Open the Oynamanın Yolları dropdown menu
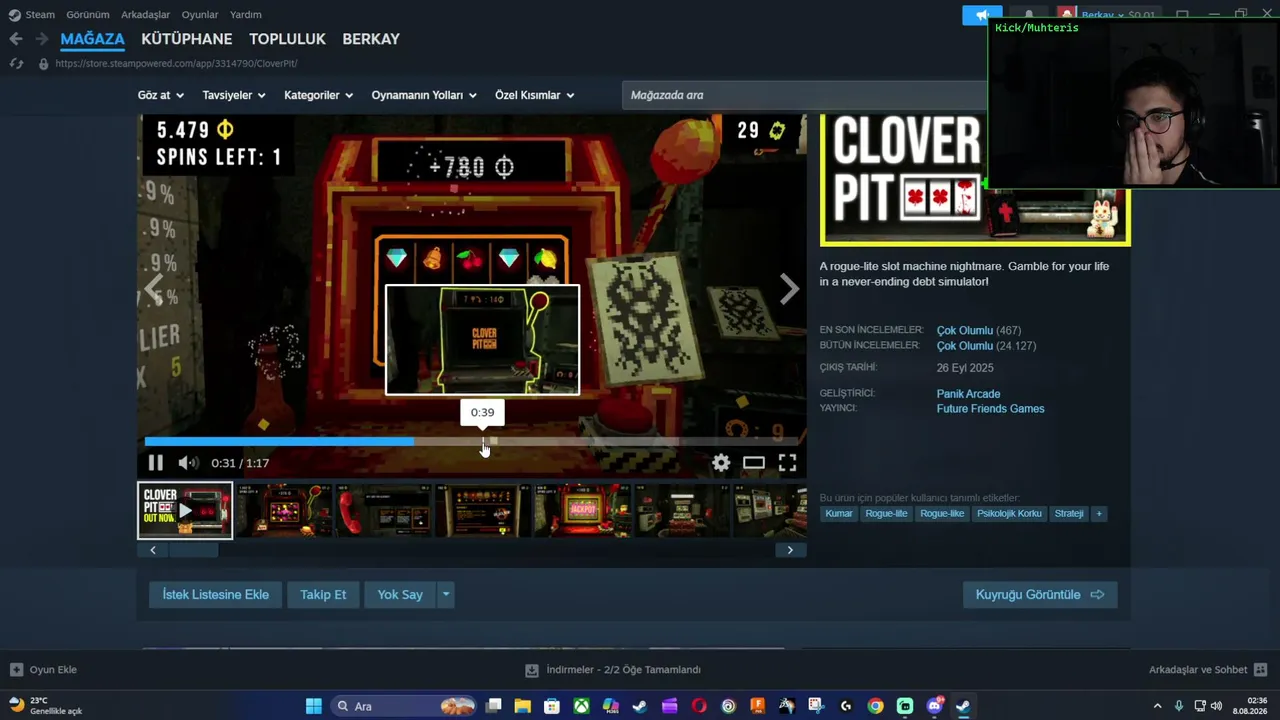This screenshot has width=1280, height=720. [424, 95]
